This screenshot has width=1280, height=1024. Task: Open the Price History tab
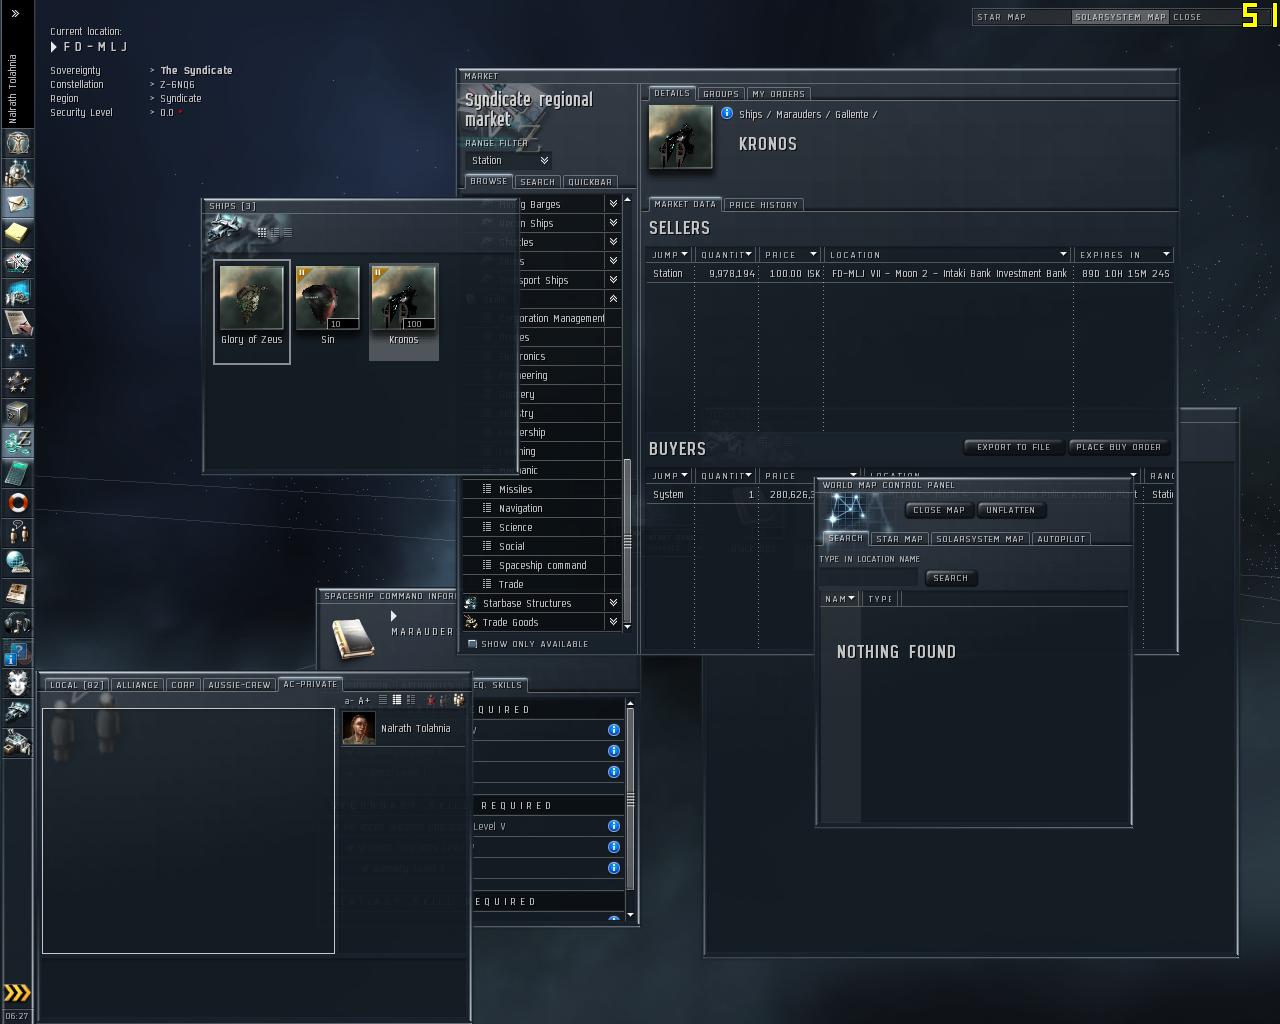763,205
